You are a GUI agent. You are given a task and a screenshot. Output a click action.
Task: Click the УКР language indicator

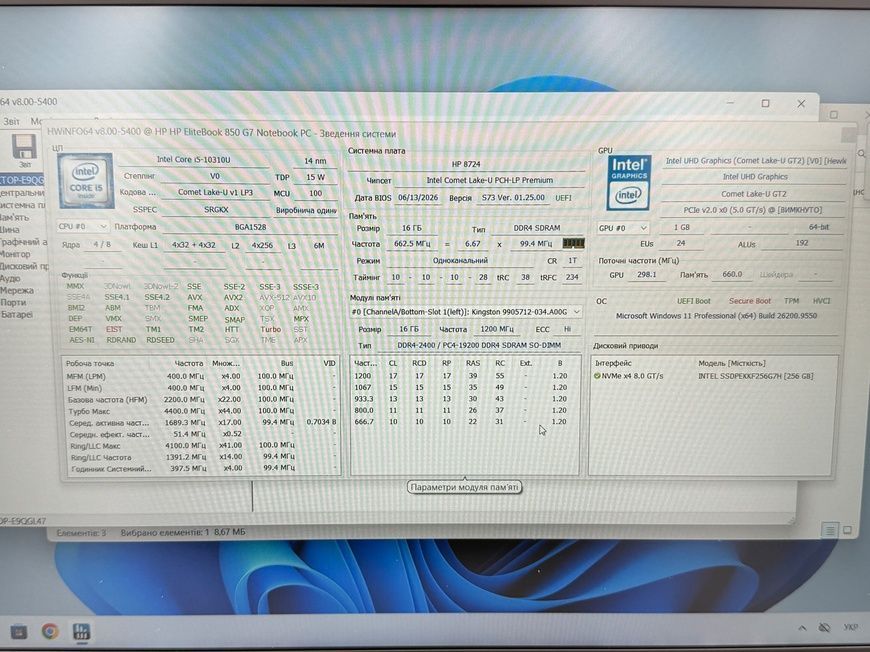pos(851,627)
